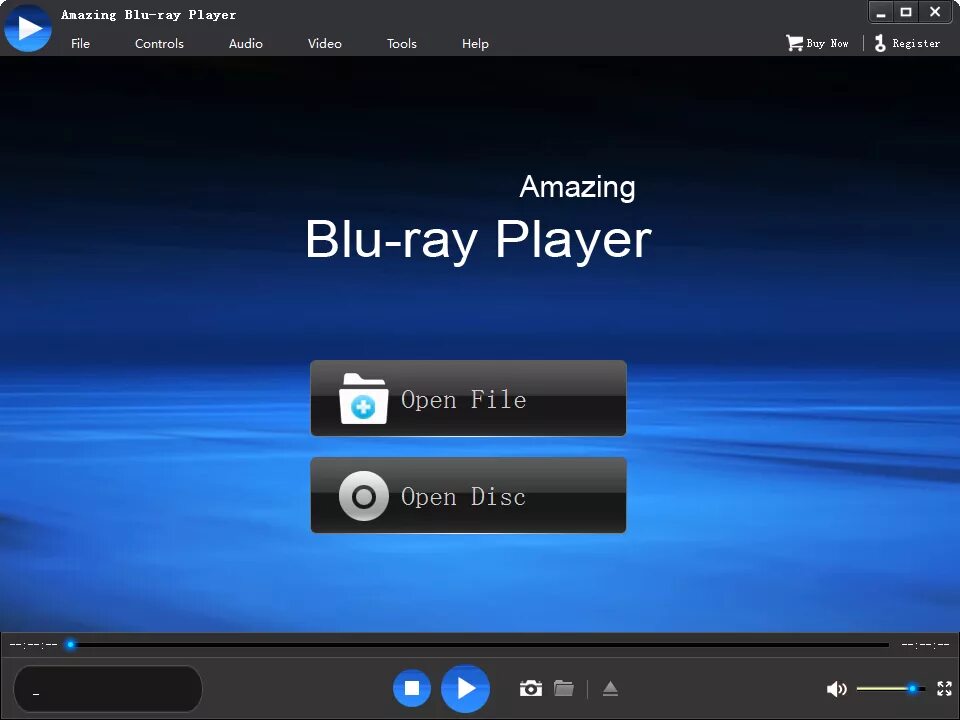Click the playback progress seek bar
960x720 pixels.
(x=479, y=645)
